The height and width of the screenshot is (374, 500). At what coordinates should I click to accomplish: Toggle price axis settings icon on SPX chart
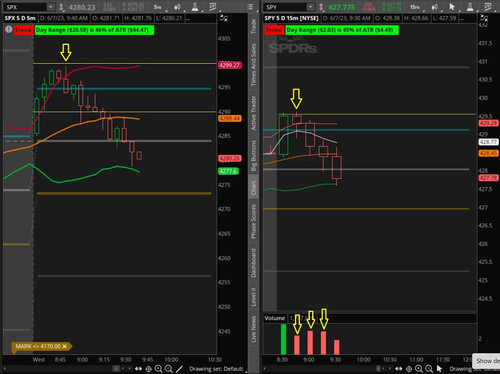pos(224,18)
